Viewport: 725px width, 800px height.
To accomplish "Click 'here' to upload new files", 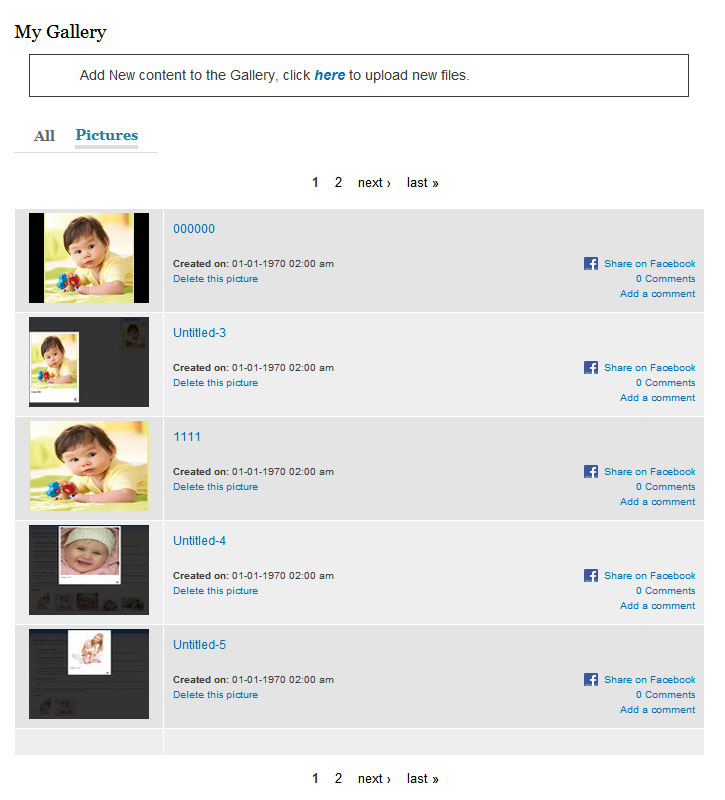I will tap(330, 75).
